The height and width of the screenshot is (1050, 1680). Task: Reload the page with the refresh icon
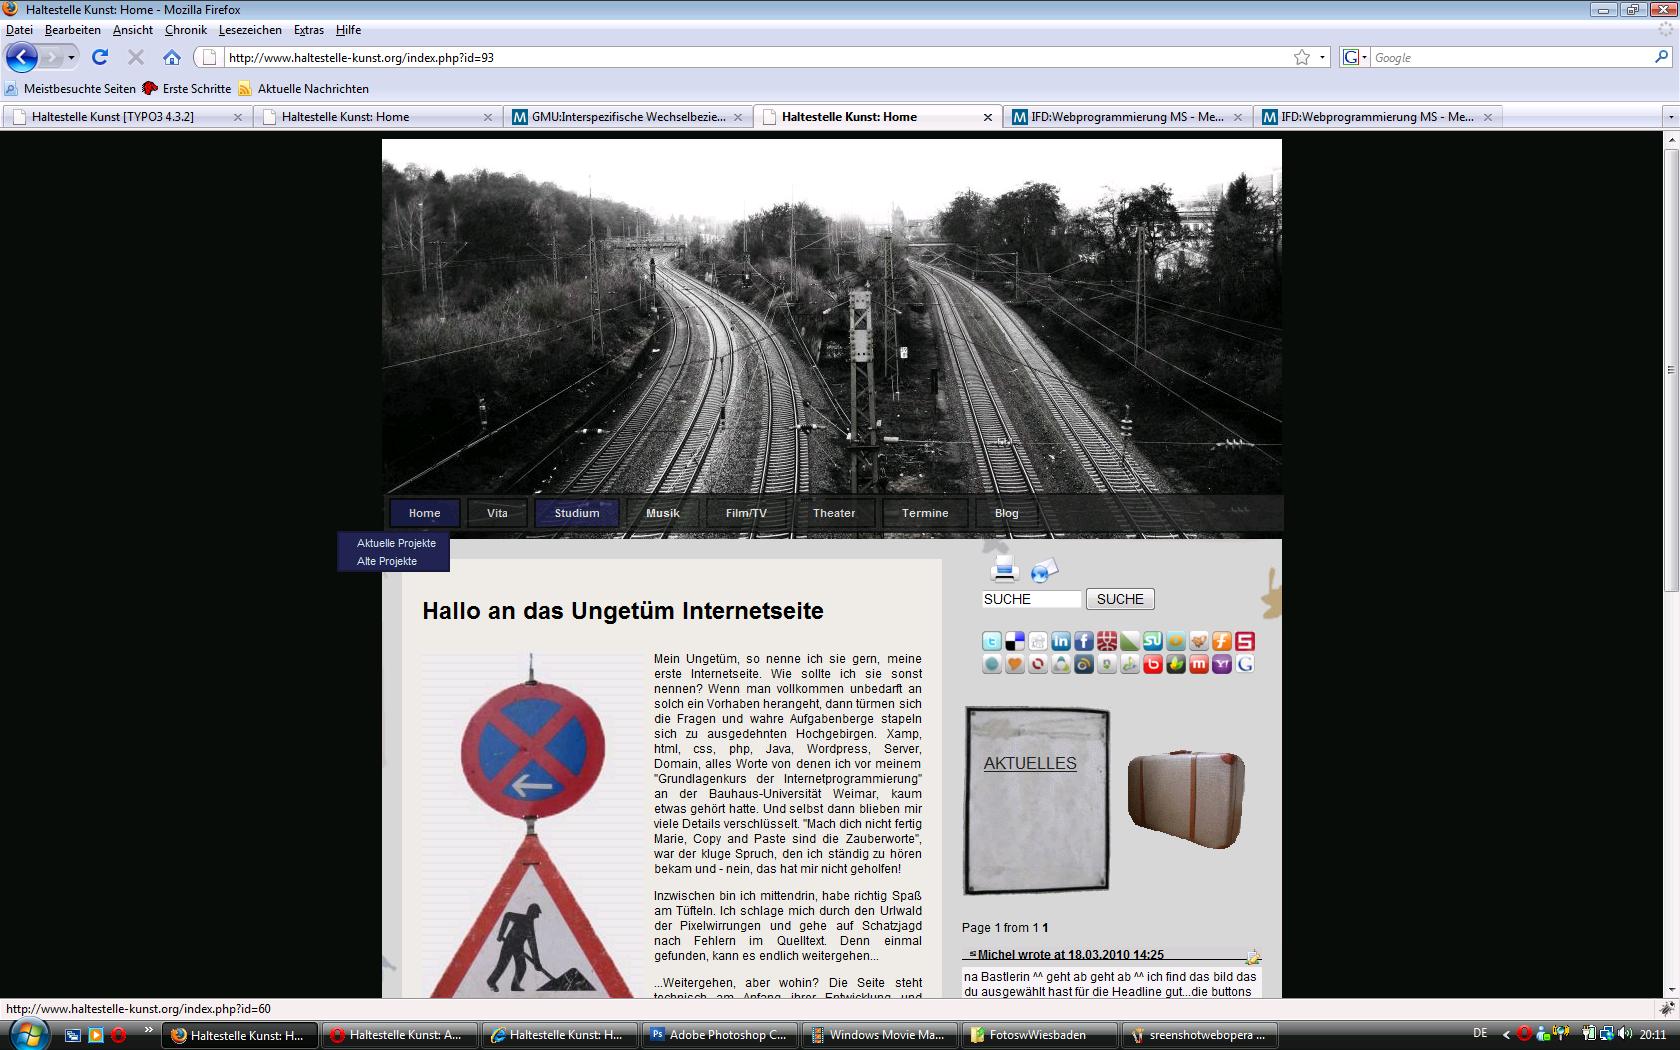point(100,57)
